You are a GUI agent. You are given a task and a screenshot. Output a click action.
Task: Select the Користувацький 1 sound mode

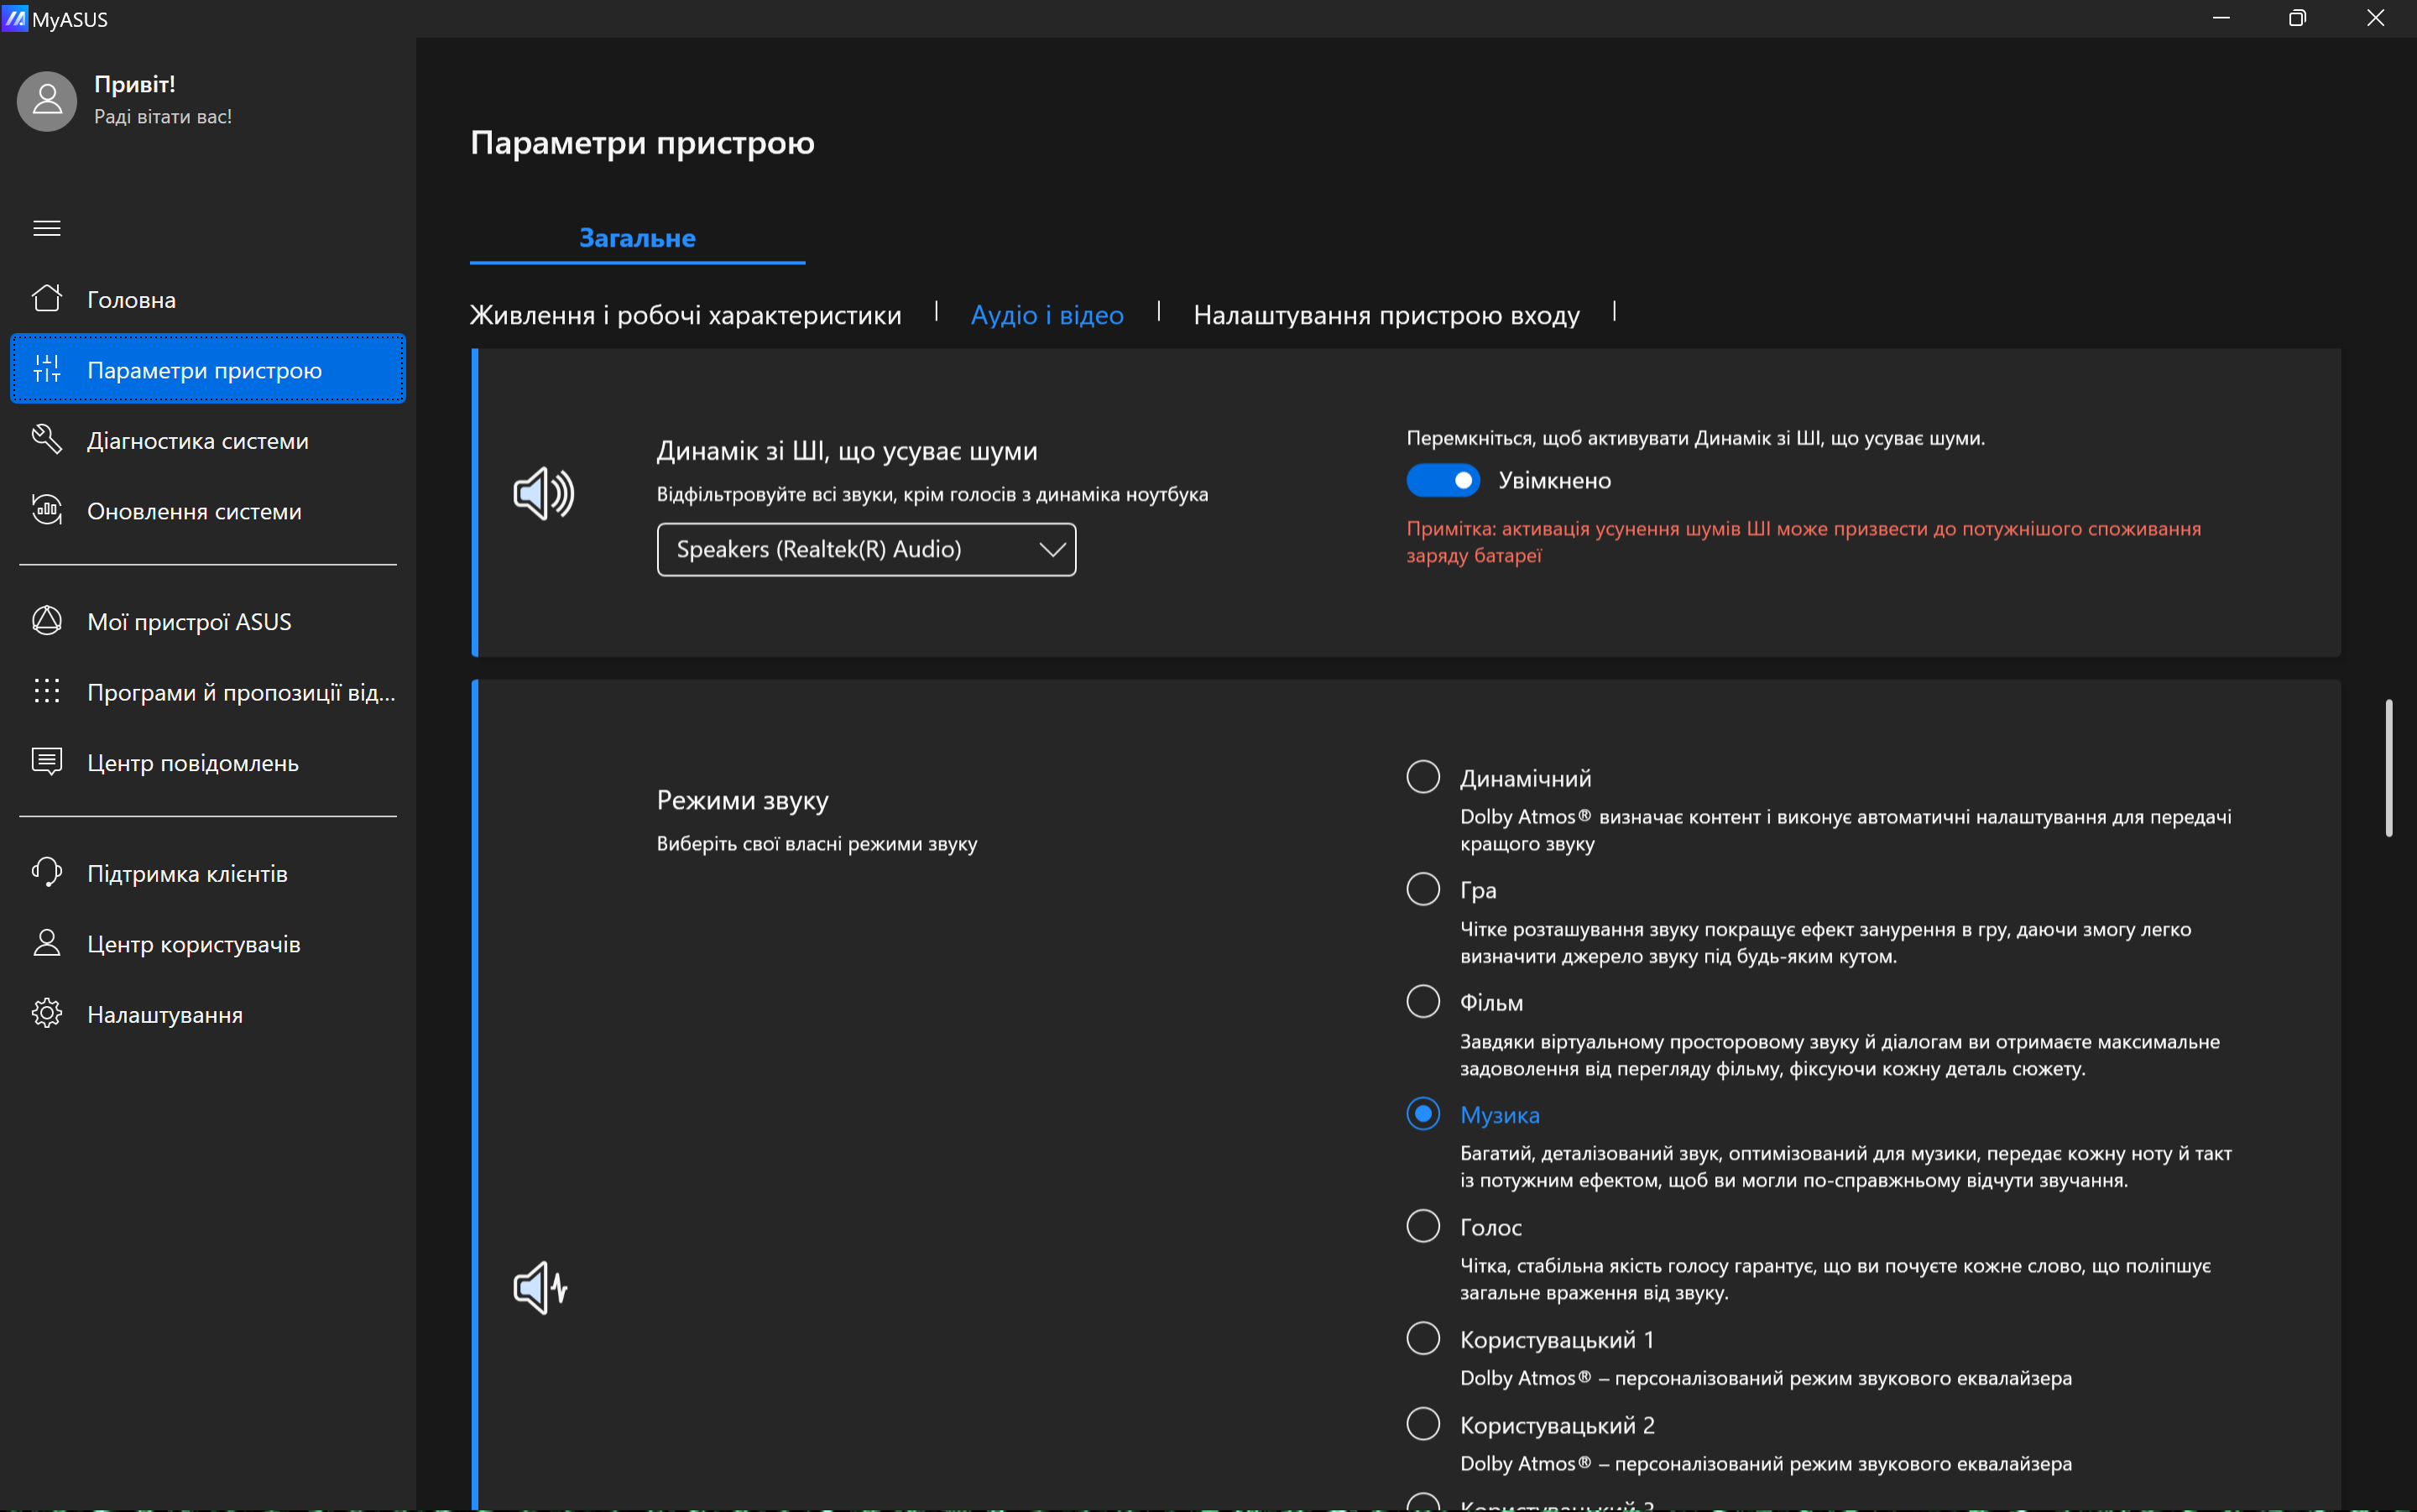1422,1338
